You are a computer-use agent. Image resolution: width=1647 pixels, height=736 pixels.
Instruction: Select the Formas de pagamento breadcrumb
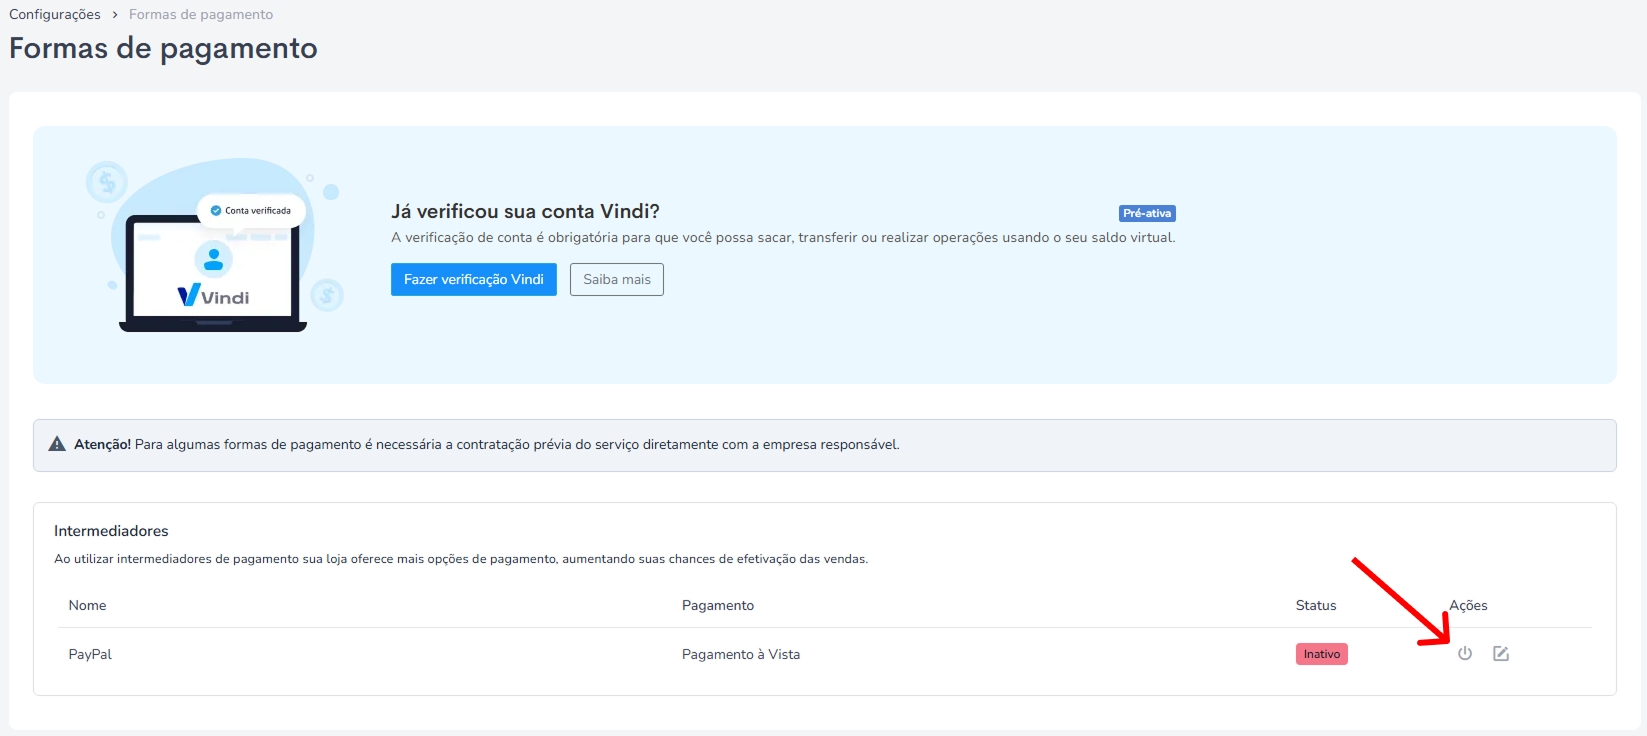click(201, 15)
